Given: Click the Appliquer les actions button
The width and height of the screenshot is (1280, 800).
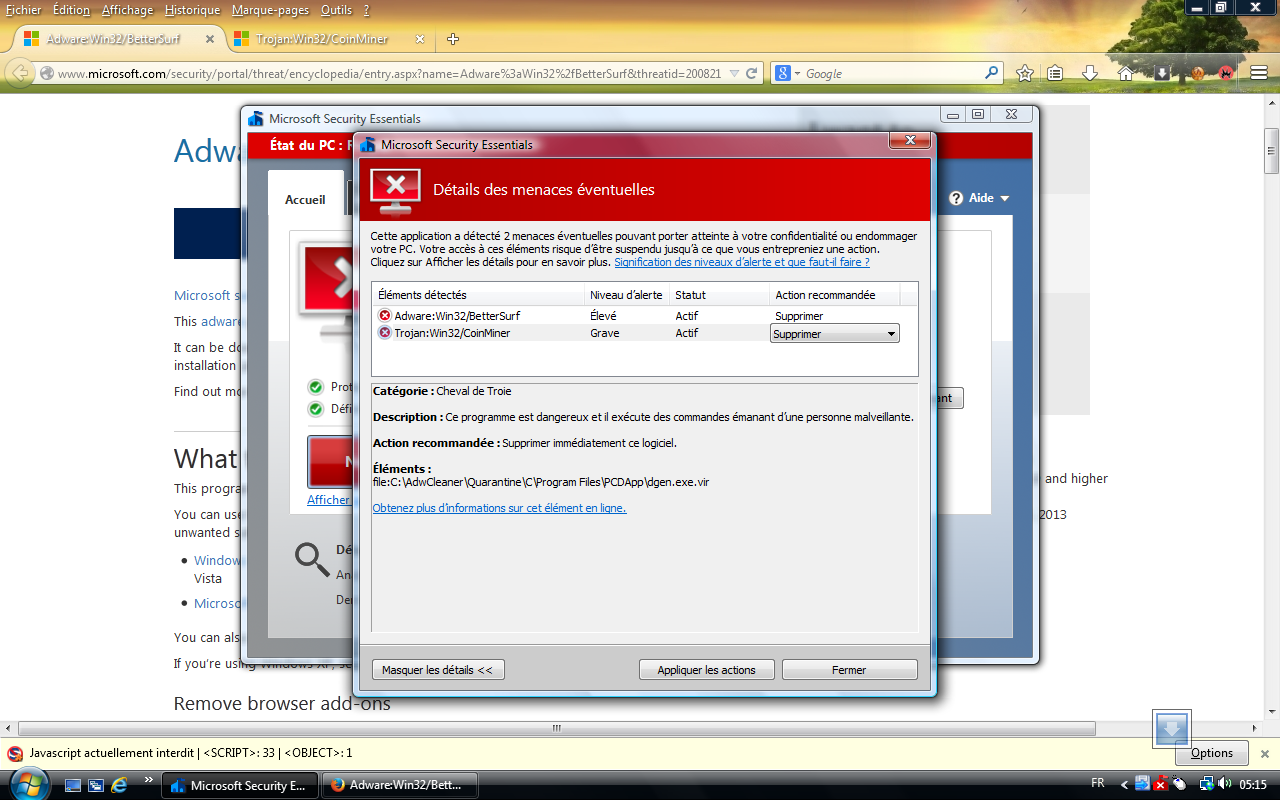Looking at the screenshot, I should pos(706,670).
